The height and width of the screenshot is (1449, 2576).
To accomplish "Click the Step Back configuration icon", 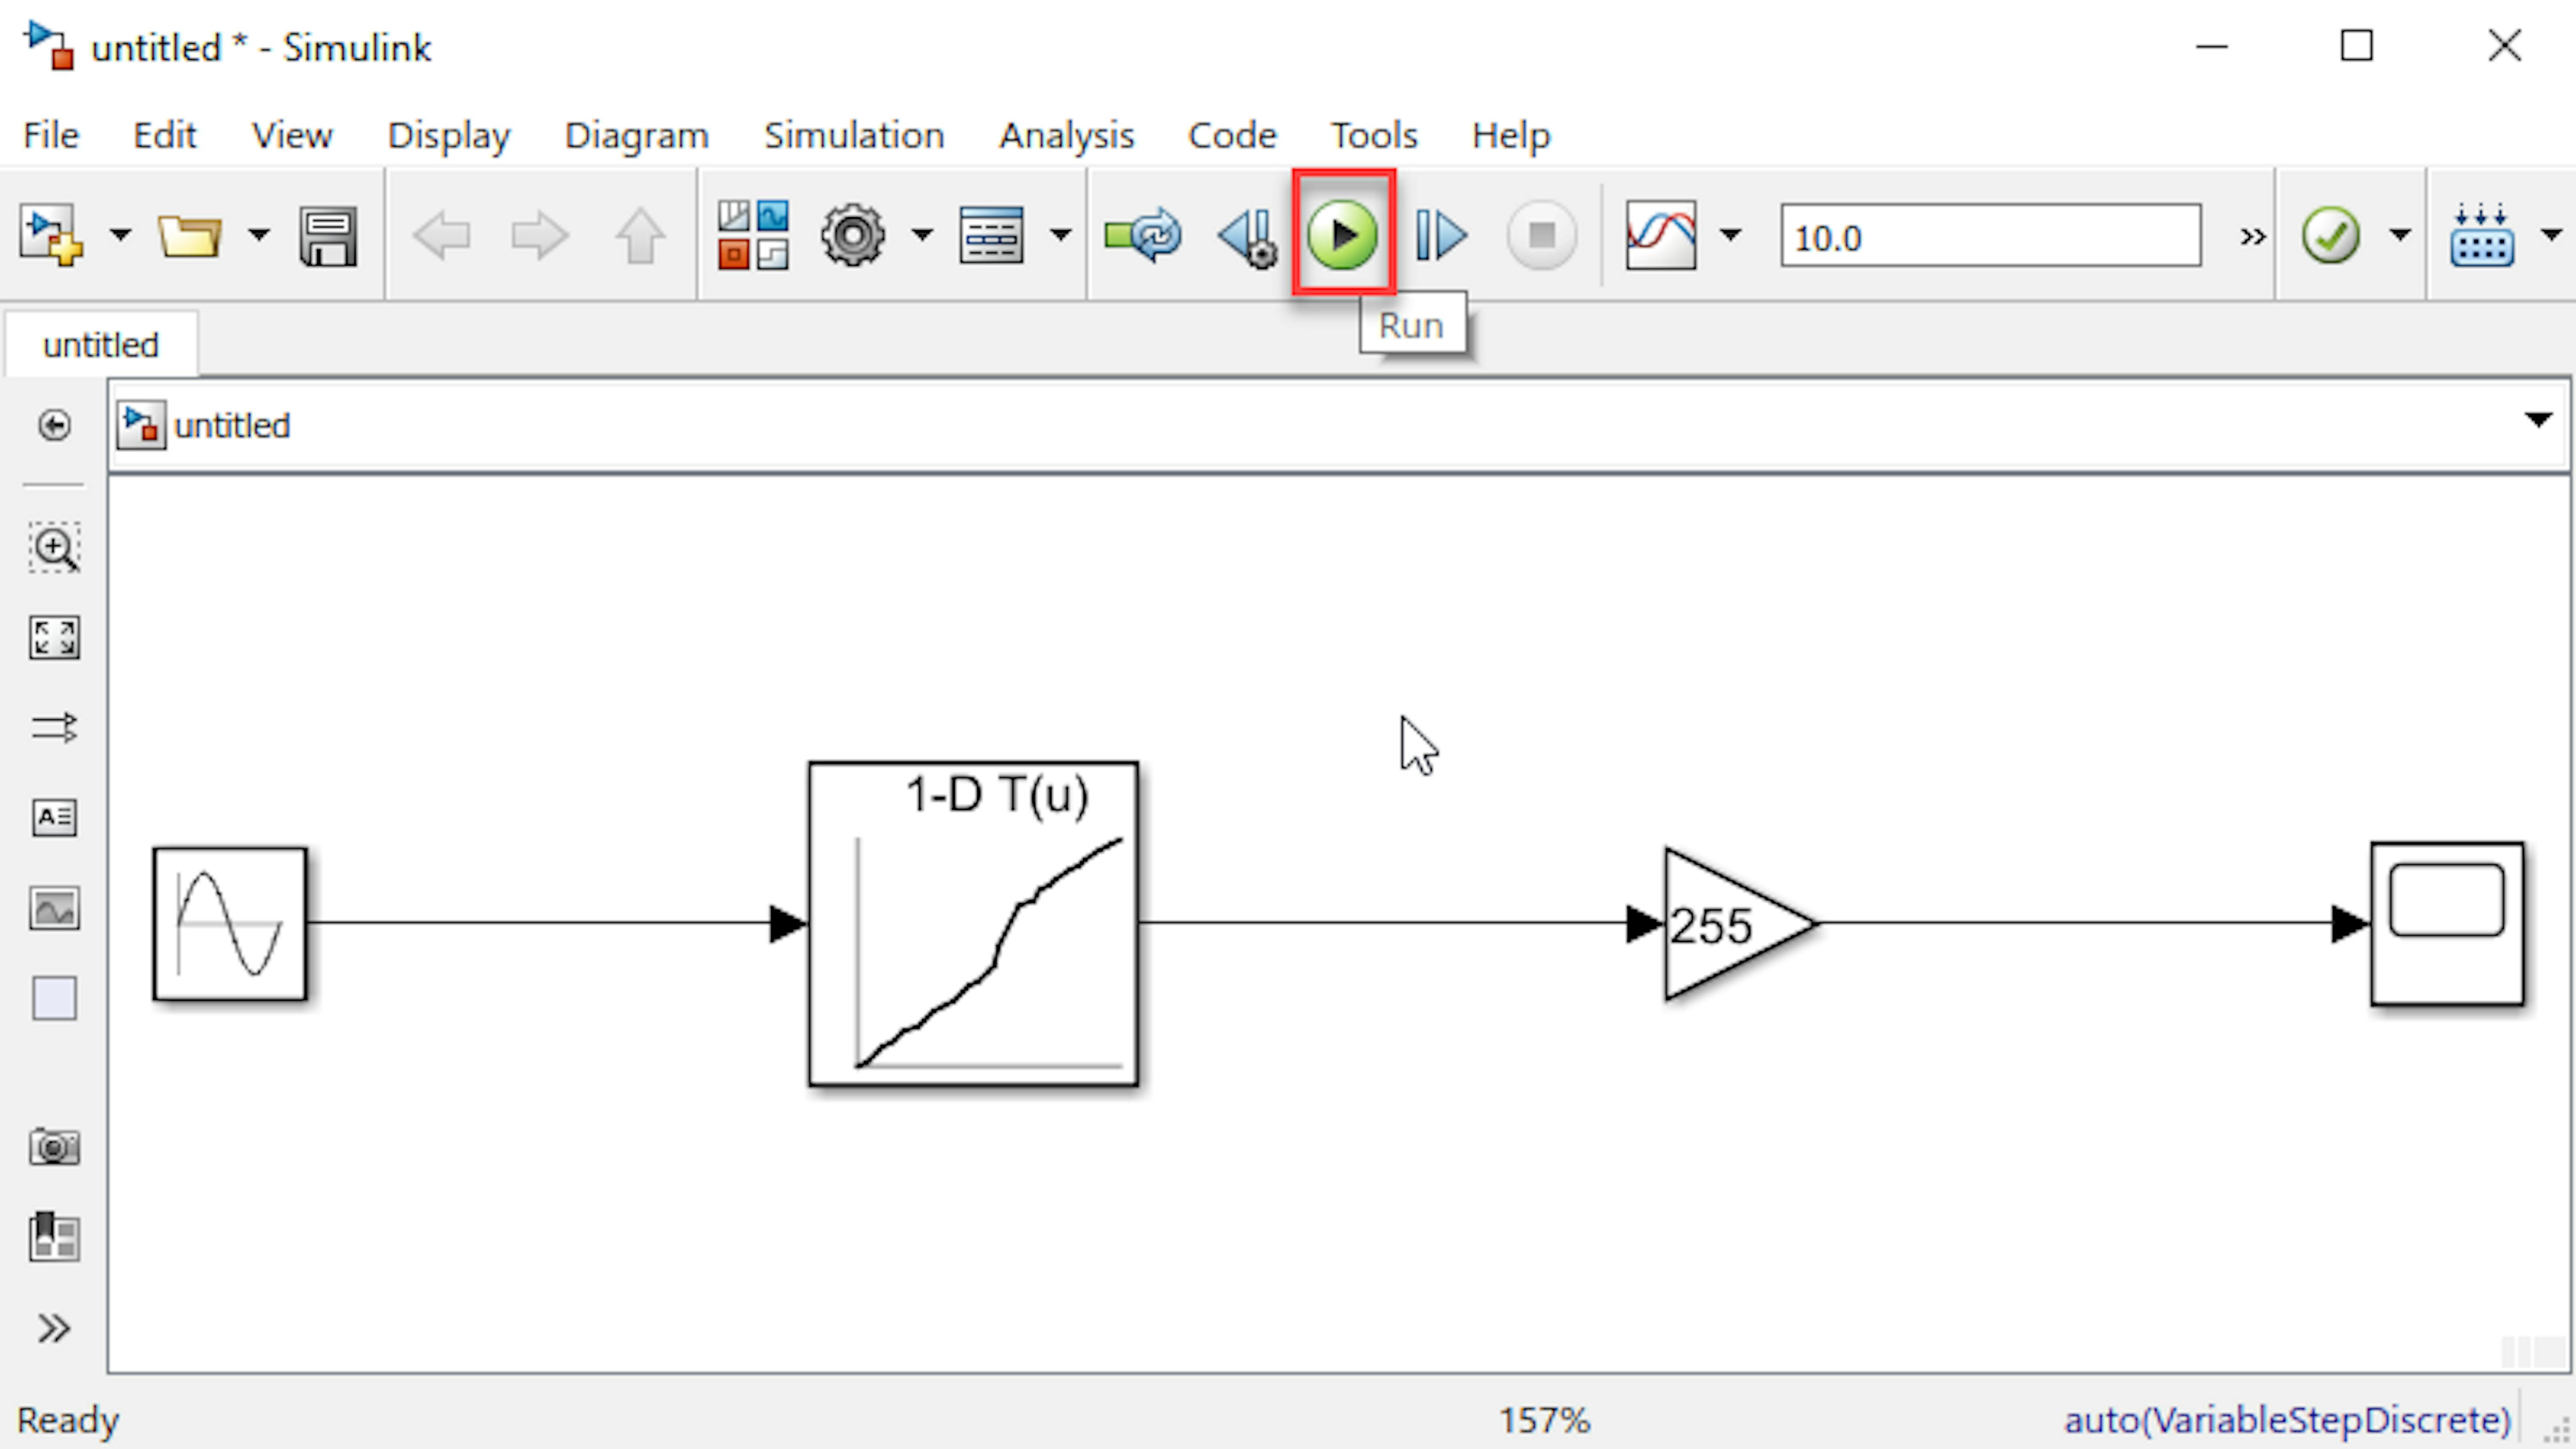I will point(1247,238).
